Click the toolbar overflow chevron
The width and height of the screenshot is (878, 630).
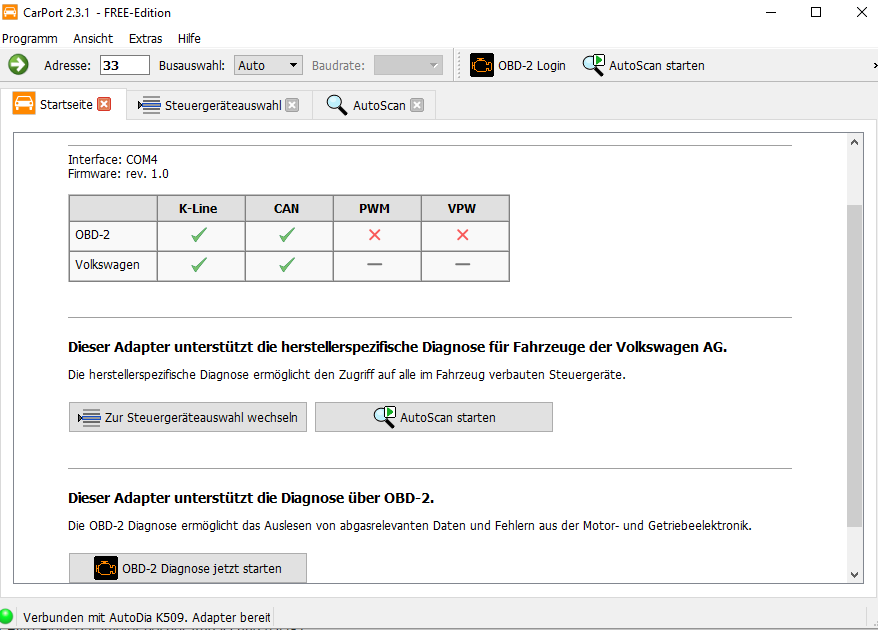873,65
